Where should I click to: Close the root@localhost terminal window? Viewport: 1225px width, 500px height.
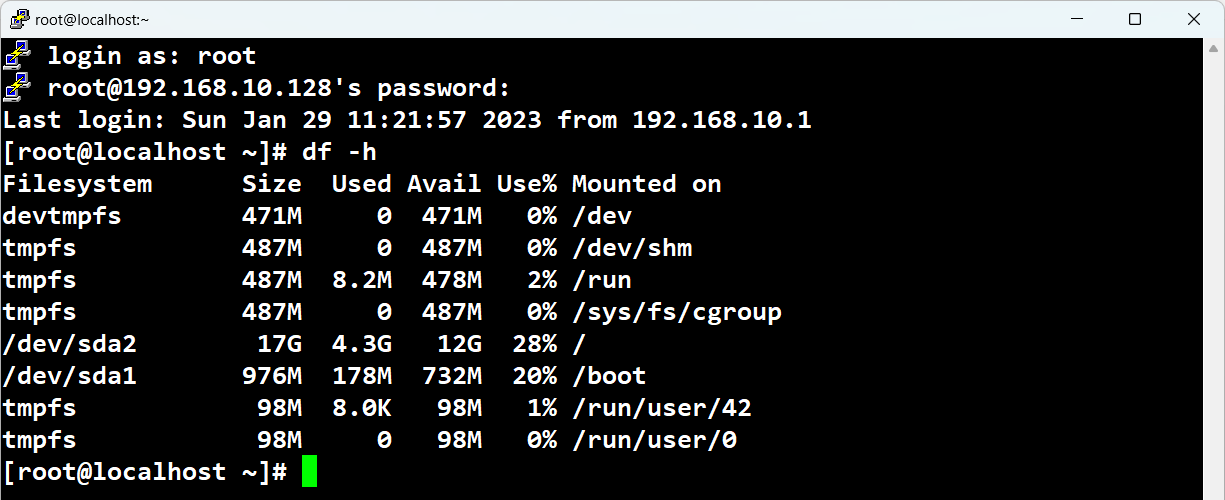(x=1194, y=19)
